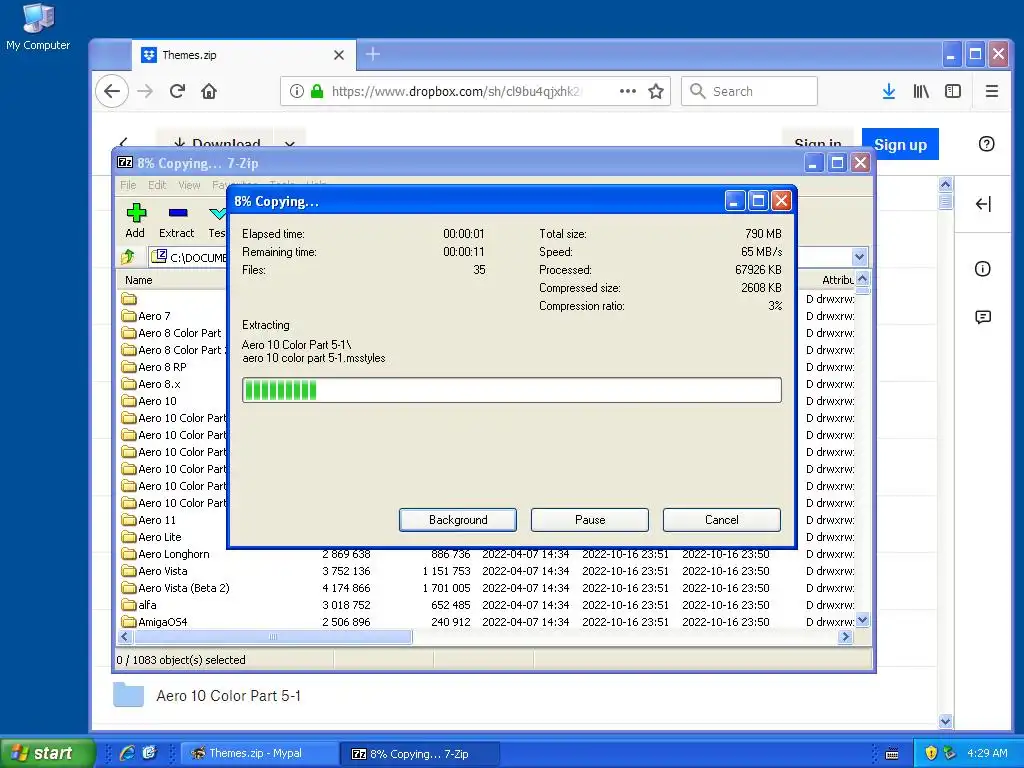Switch to Themes.zip - Mypal taskbar button
Viewport: 1024px width, 768px height.
coord(259,753)
